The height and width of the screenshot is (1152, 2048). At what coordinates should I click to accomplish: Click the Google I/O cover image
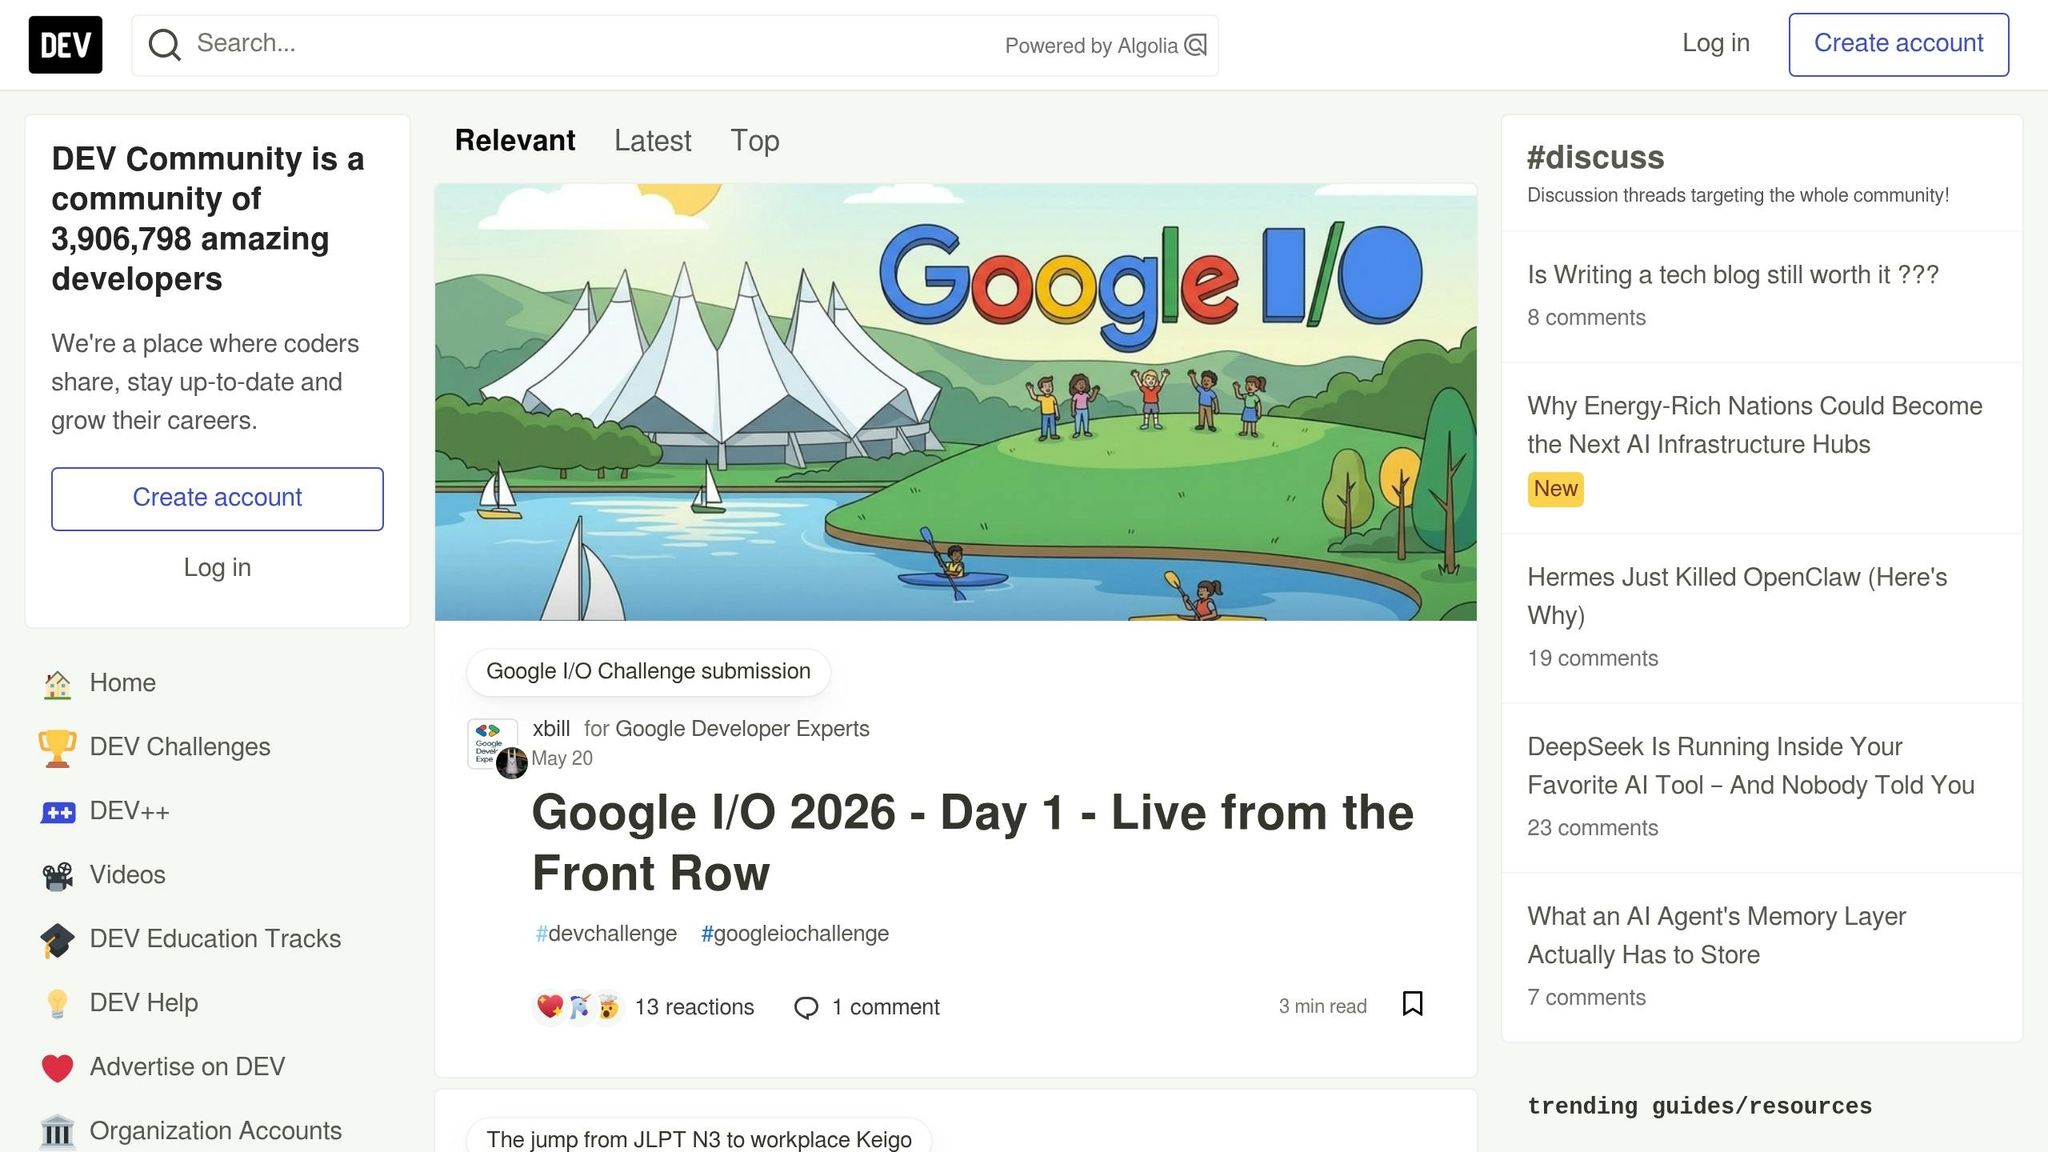click(x=955, y=402)
